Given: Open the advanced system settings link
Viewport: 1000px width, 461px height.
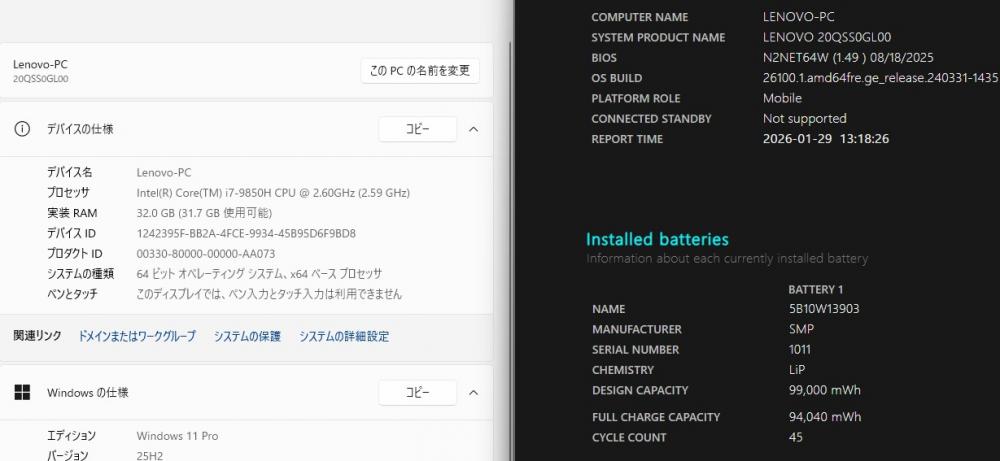Looking at the screenshot, I should coord(344,336).
